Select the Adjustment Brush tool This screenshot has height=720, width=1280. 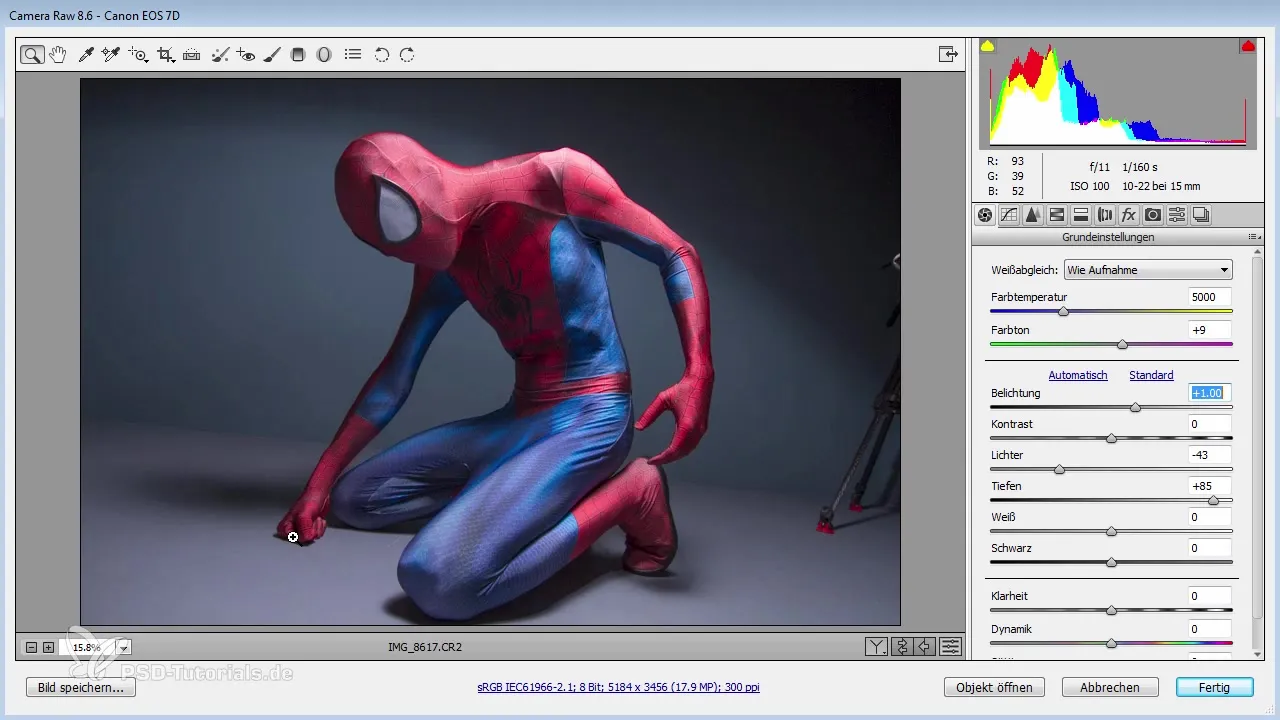272,55
